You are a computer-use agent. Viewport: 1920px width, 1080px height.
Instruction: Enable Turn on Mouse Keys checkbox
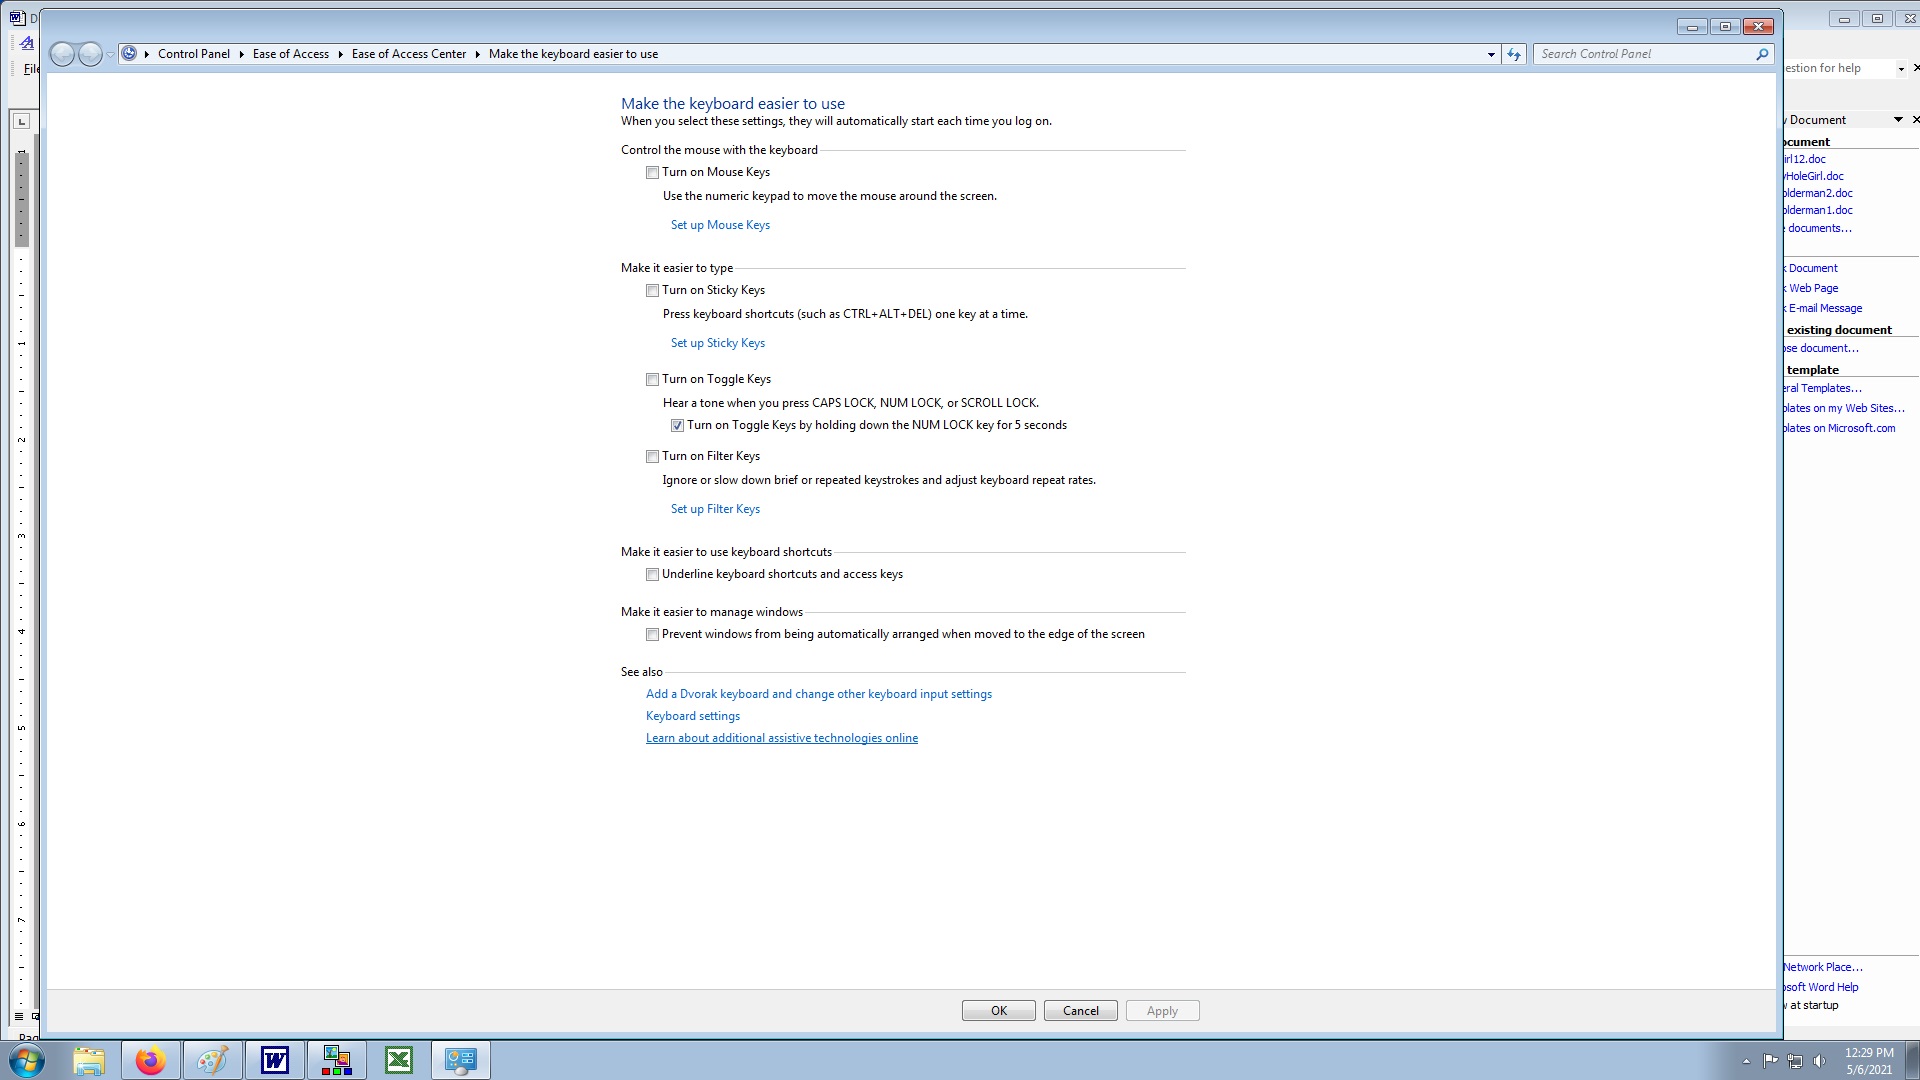coord(653,173)
